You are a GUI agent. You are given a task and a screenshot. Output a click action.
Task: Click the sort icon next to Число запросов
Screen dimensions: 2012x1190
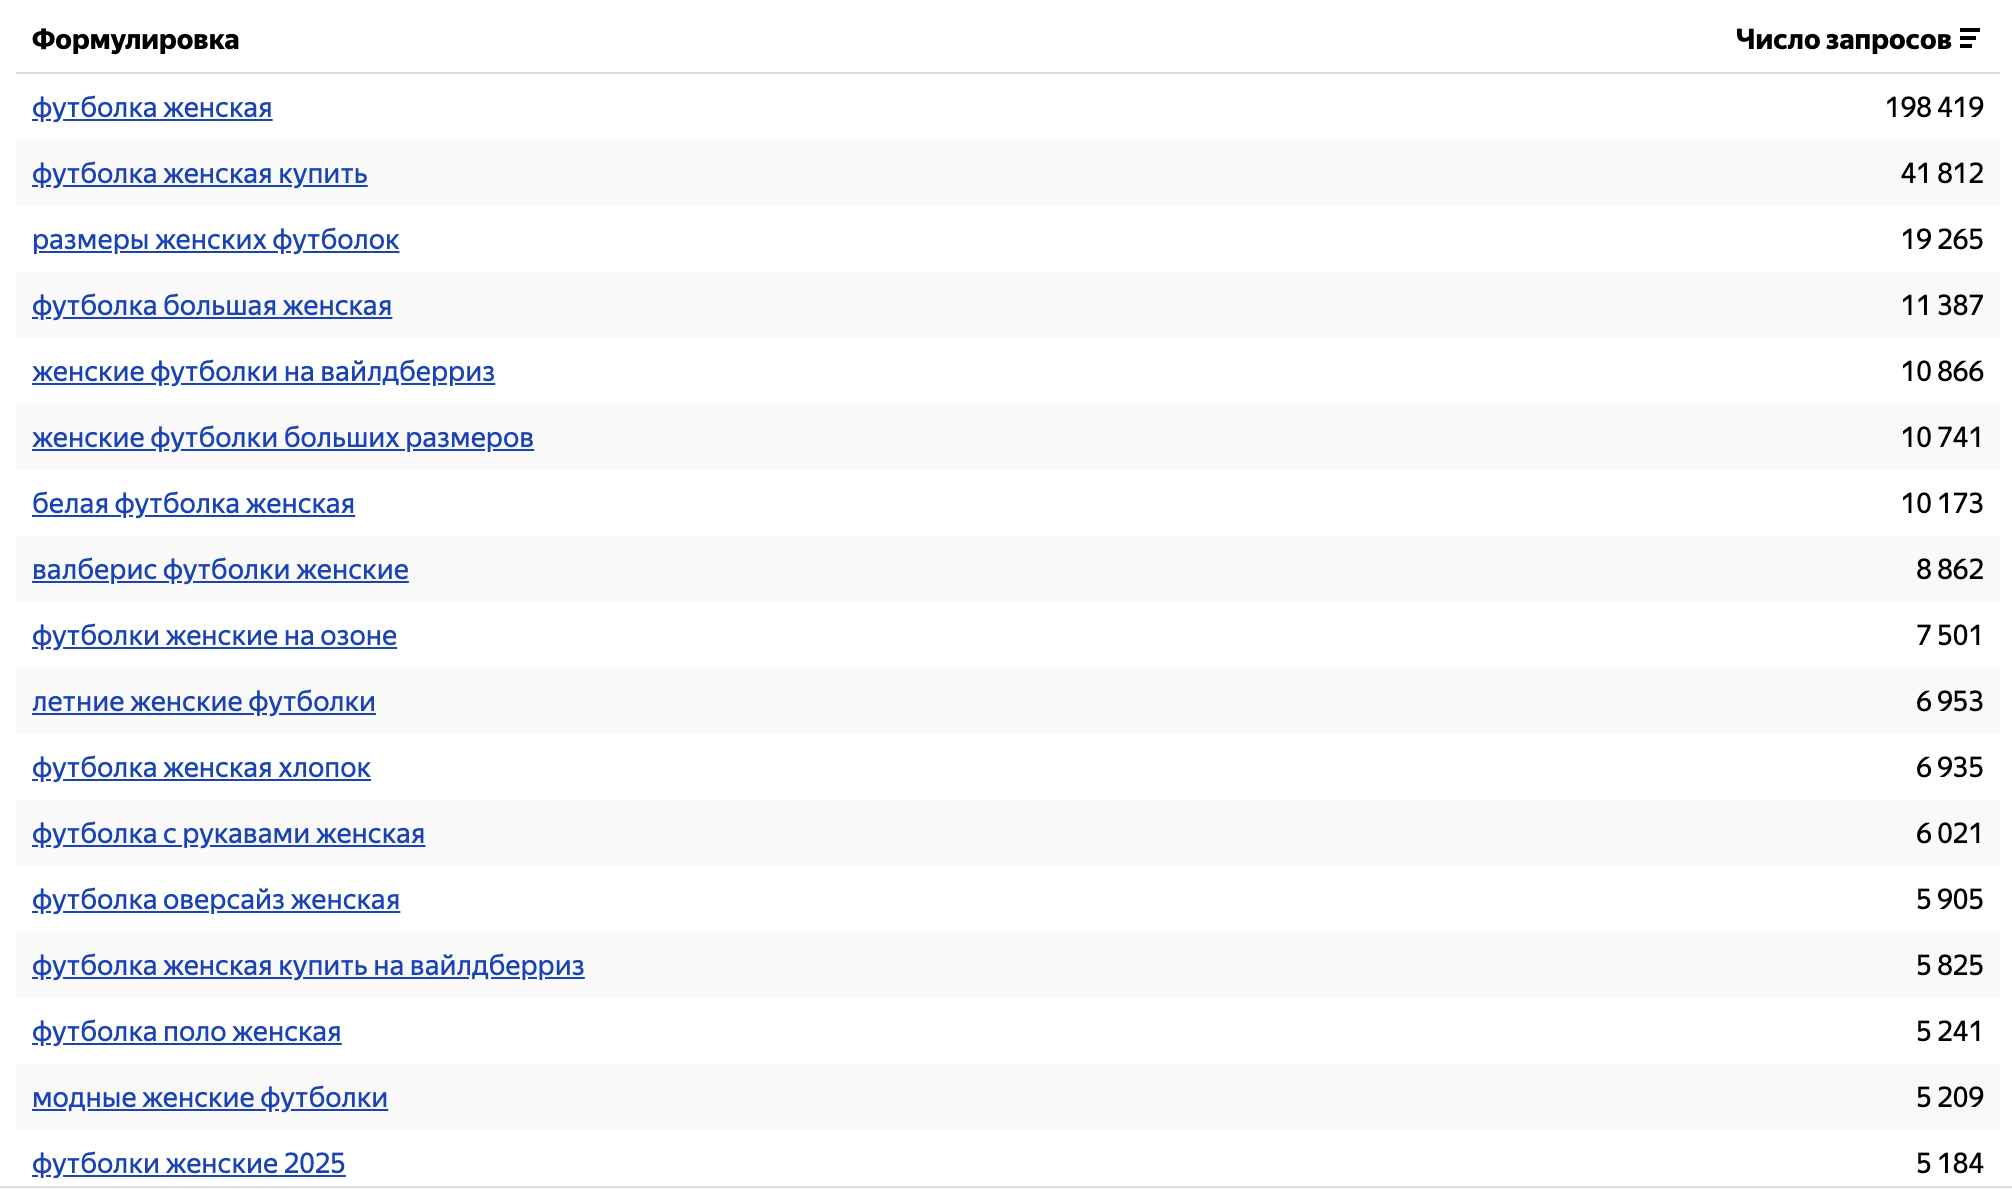1969,39
